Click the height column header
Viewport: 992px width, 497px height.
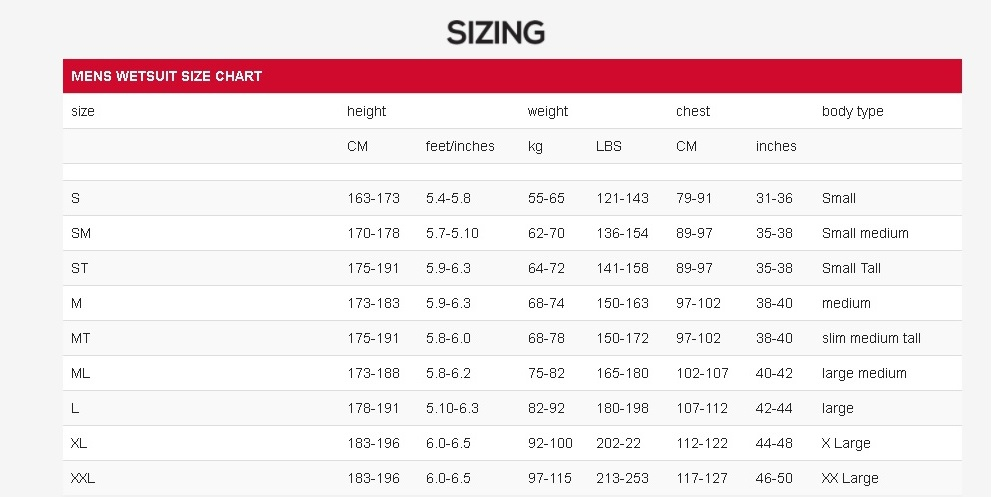[366, 111]
